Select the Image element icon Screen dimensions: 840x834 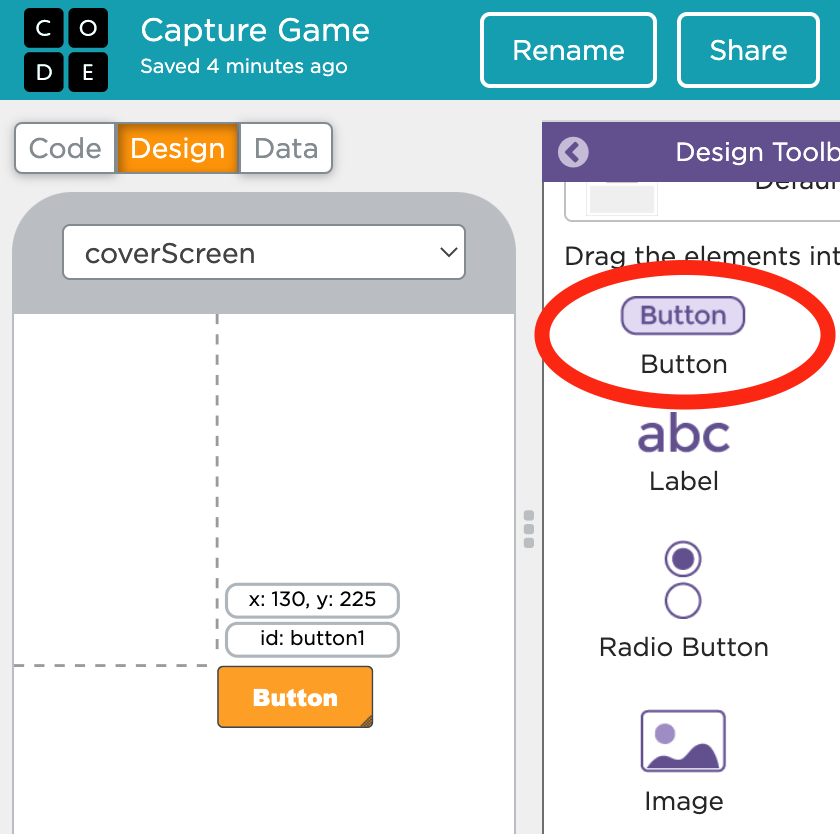pyautogui.click(x=683, y=741)
